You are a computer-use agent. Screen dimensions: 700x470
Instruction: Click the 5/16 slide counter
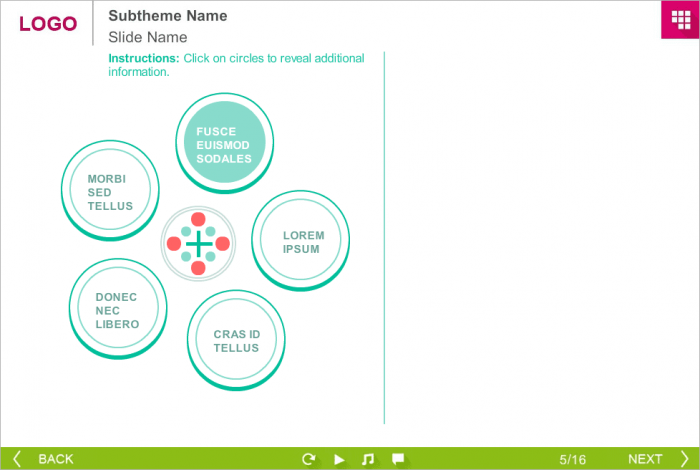(x=573, y=459)
